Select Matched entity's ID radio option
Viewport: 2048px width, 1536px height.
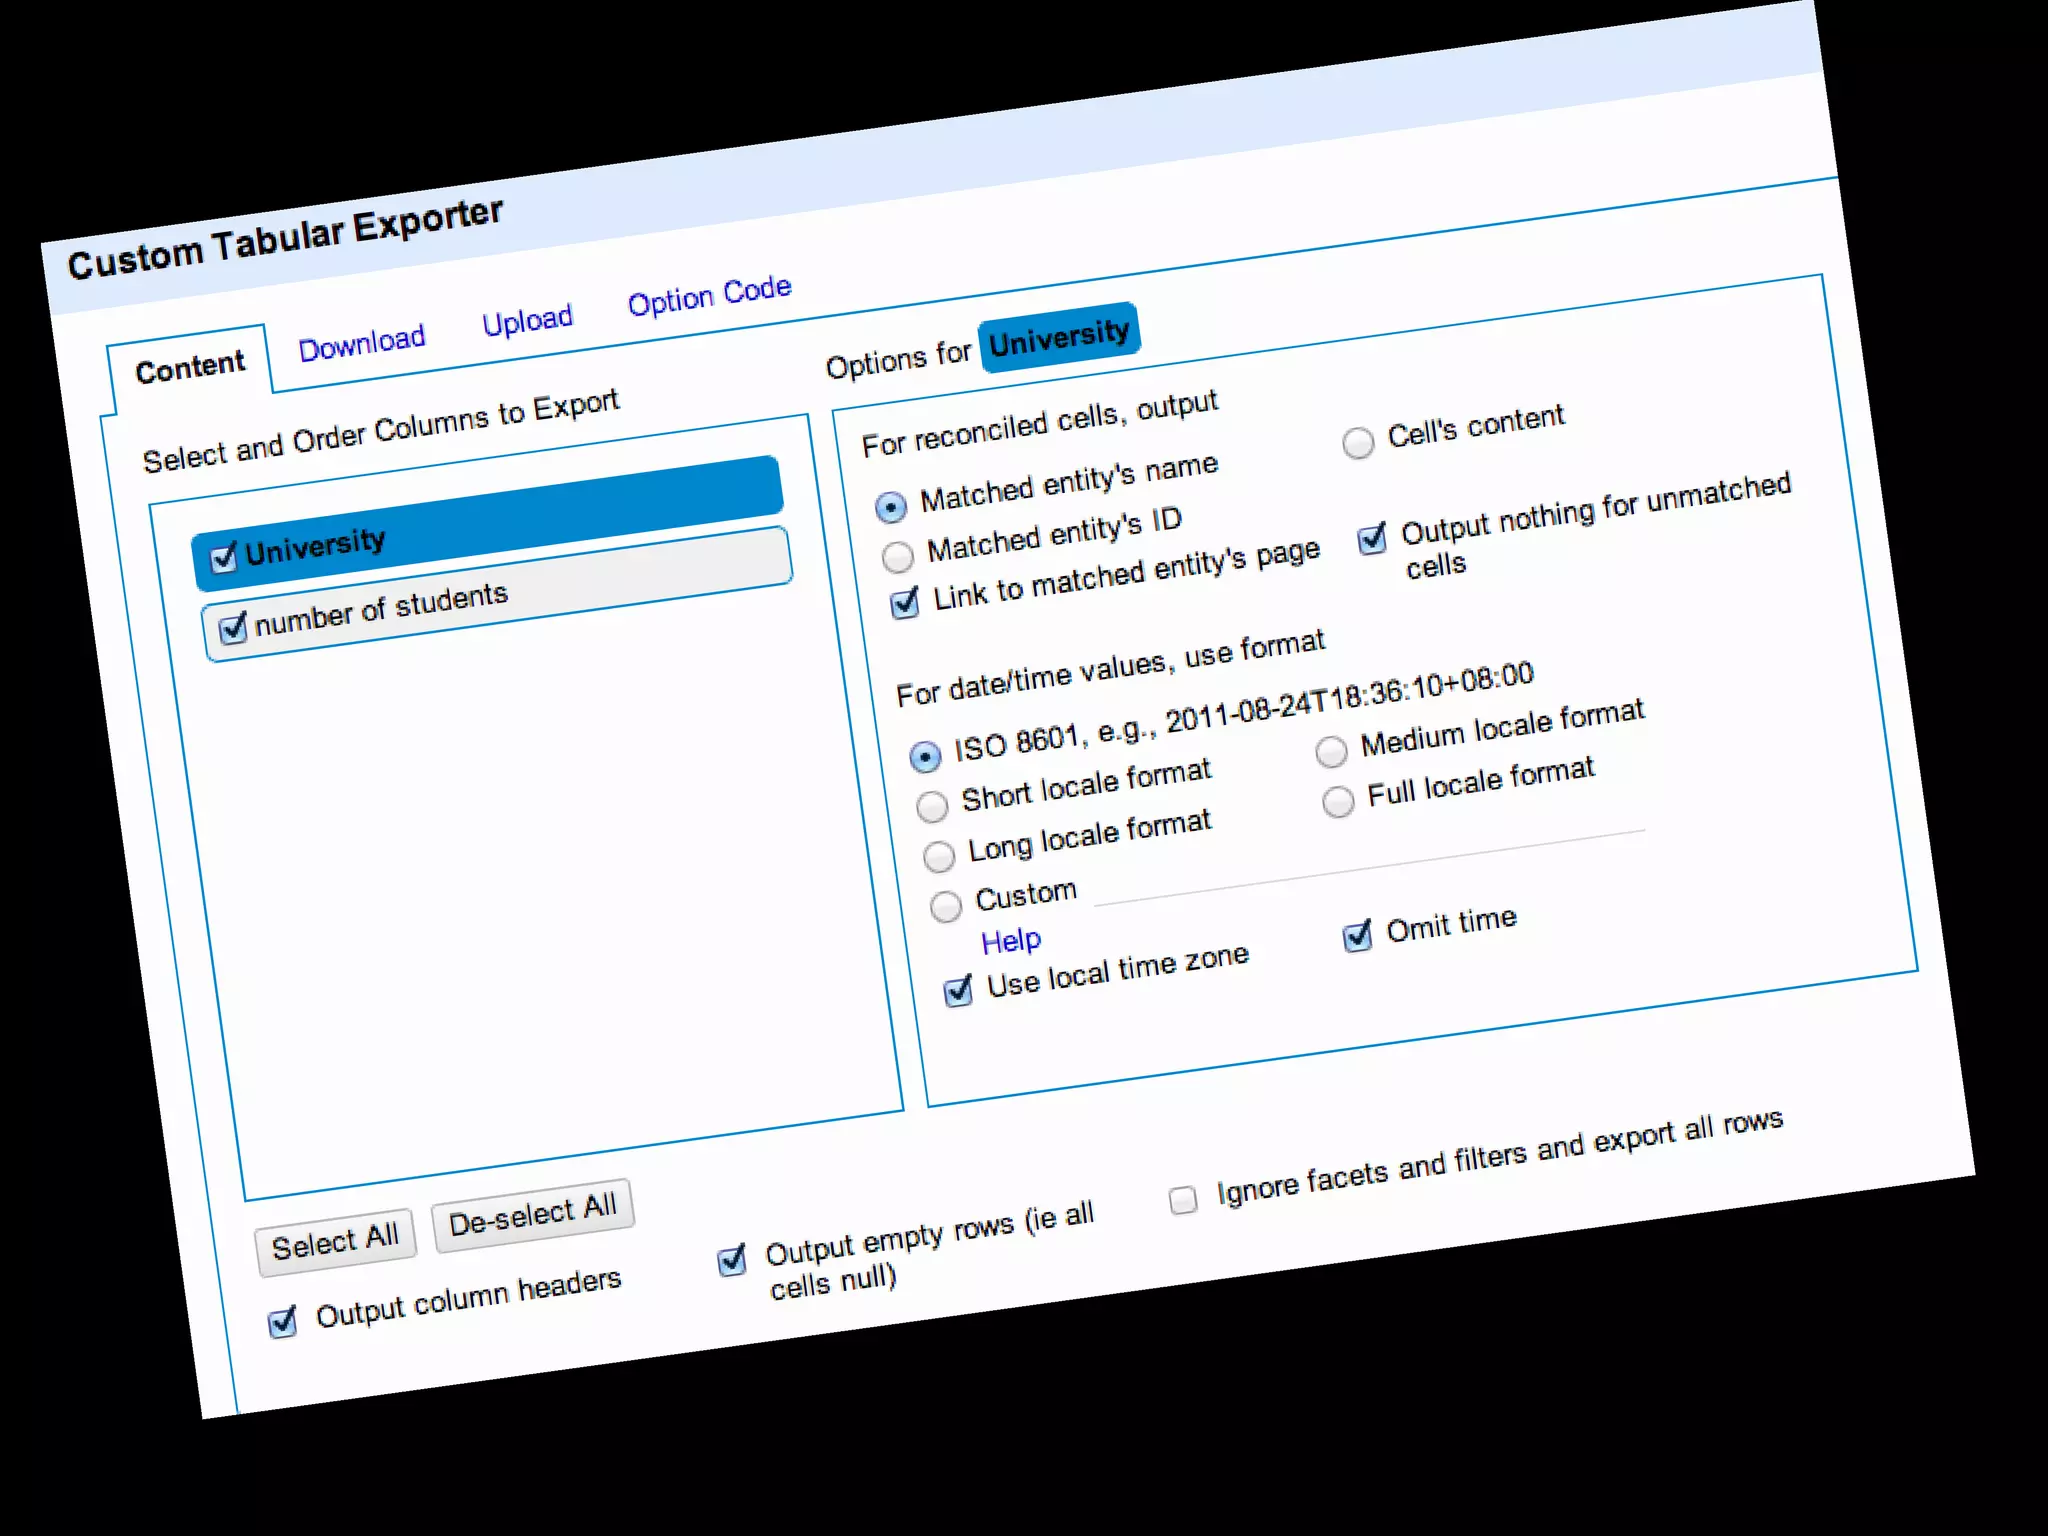[x=898, y=556]
